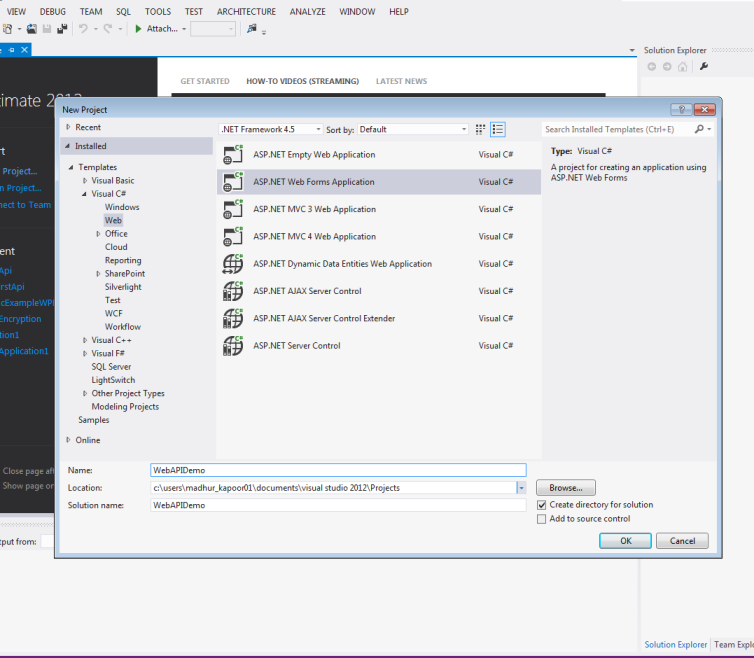Screen dimensions: 754x658
Task: Open the TEAM menu
Action: point(91,12)
